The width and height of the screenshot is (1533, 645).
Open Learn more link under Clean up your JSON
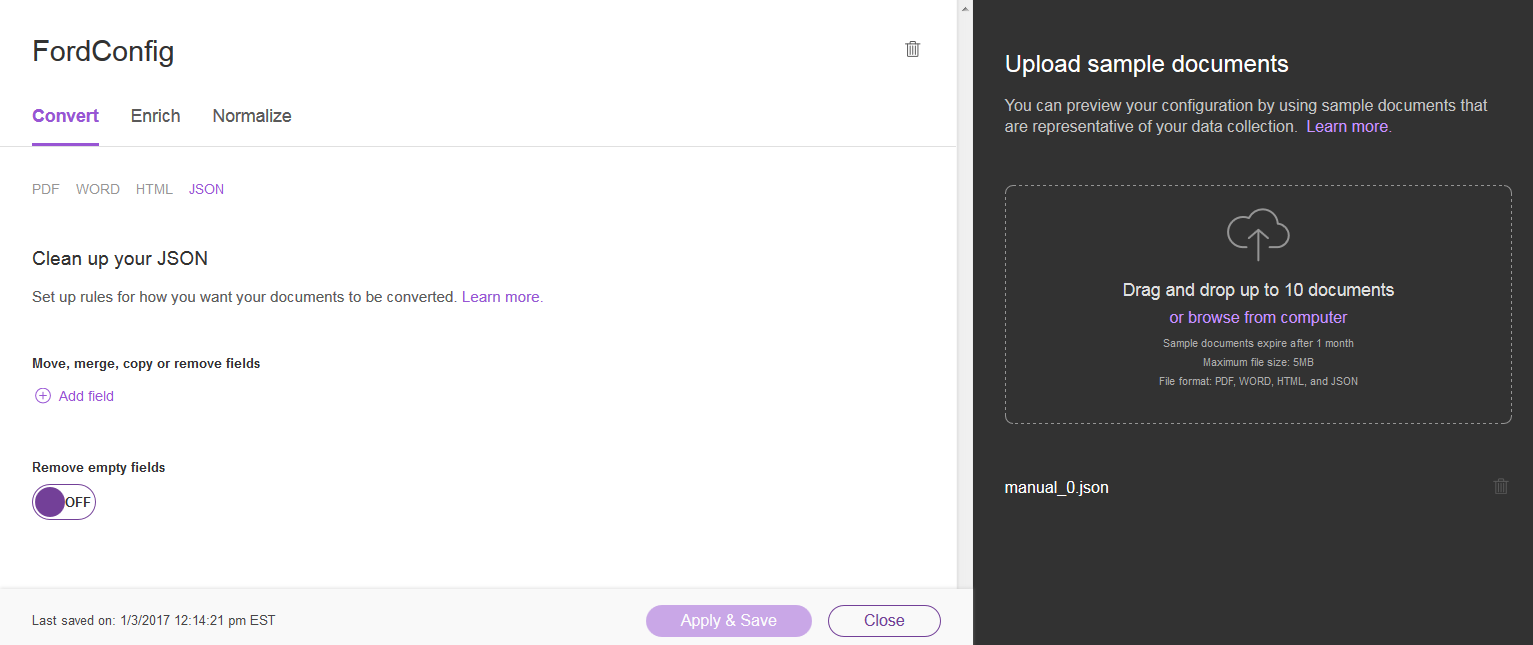(501, 297)
